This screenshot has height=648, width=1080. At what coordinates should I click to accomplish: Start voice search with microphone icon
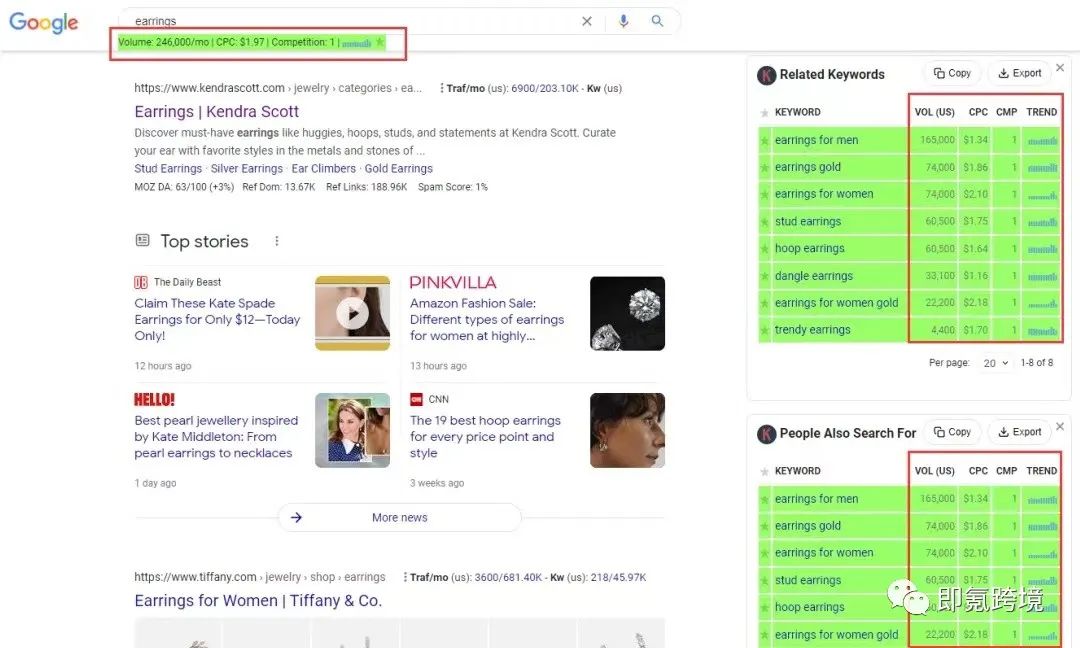[x=623, y=21]
